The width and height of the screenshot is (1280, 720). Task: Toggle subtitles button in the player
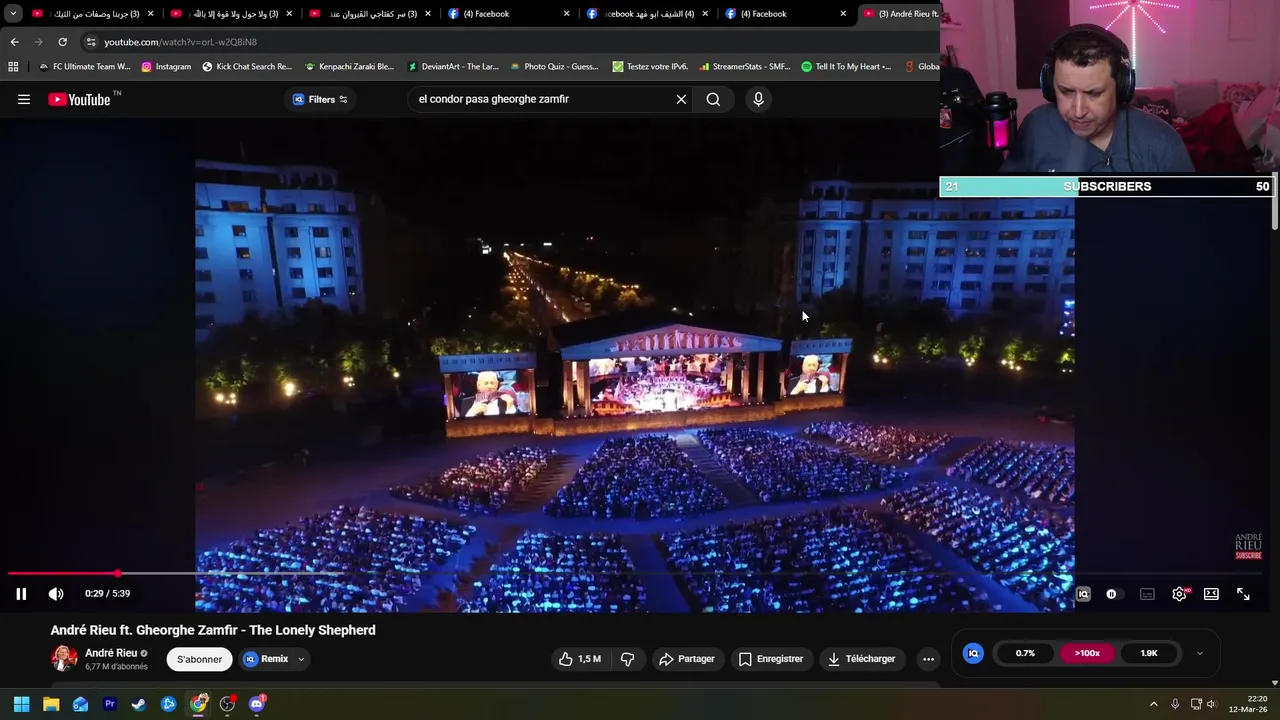pyautogui.click(x=1147, y=594)
